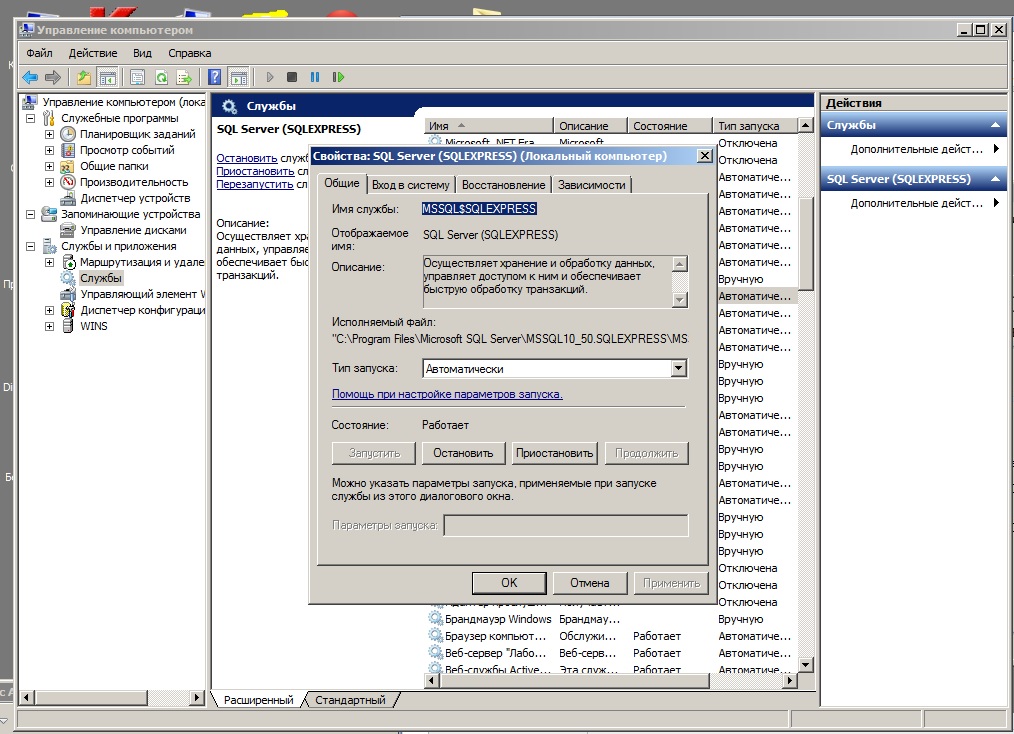The width and height of the screenshot is (1014, 734).
Task: Collapse the Службы и приложения tree node
Action: (x=30, y=246)
